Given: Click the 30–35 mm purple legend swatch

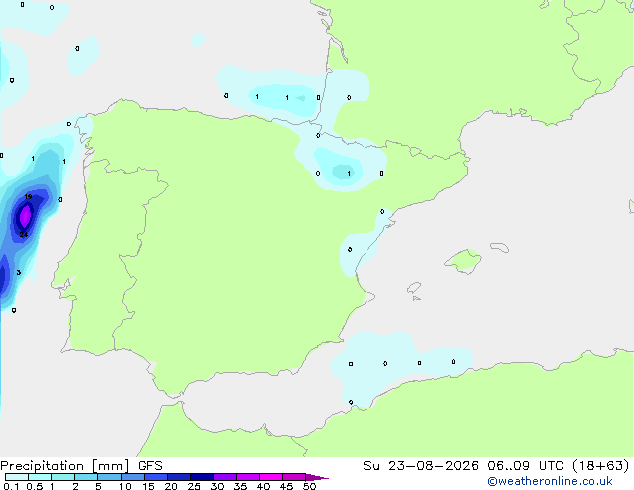Looking at the screenshot, I should (225, 477).
